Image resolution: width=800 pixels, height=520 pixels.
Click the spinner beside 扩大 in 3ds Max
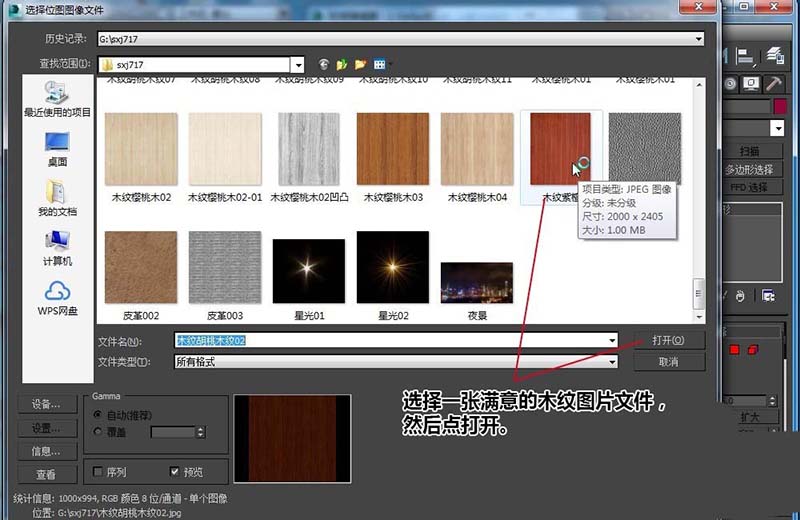click(x=772, y=401)
